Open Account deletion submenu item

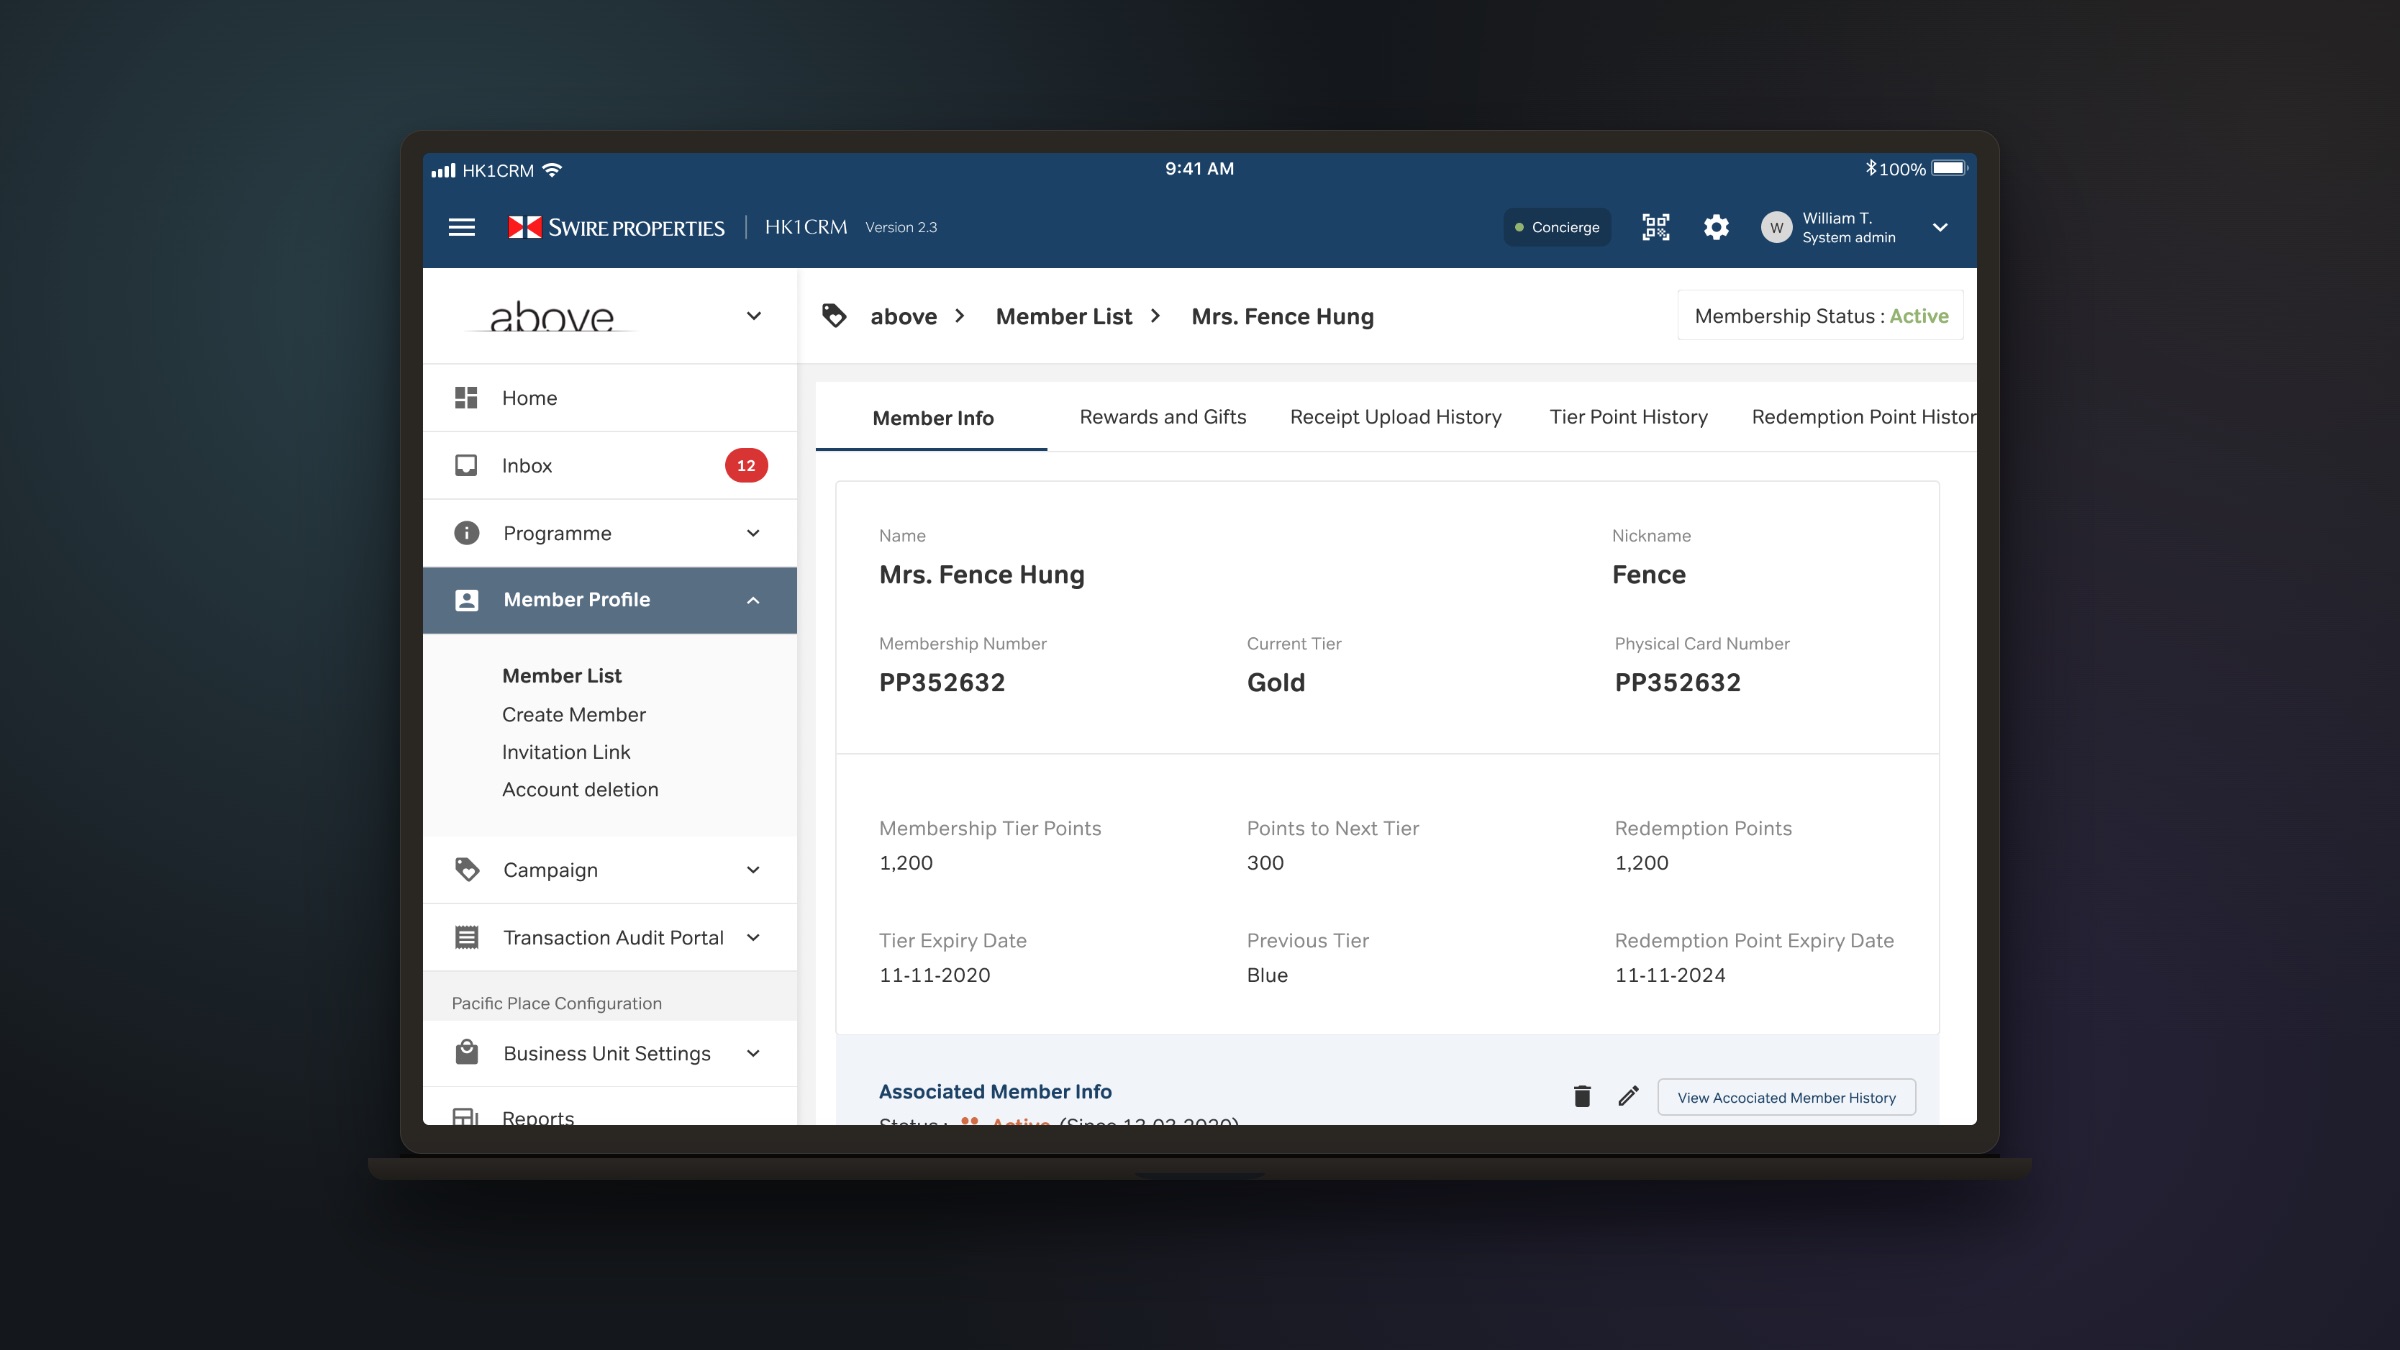[580, 790]
